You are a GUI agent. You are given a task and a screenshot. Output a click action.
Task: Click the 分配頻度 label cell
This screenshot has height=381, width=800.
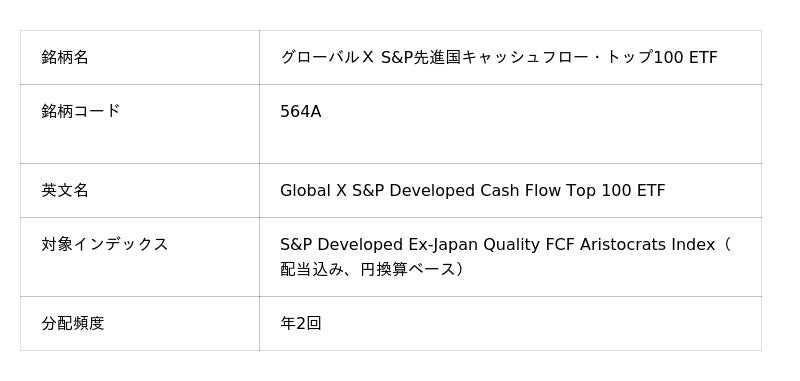140,323
